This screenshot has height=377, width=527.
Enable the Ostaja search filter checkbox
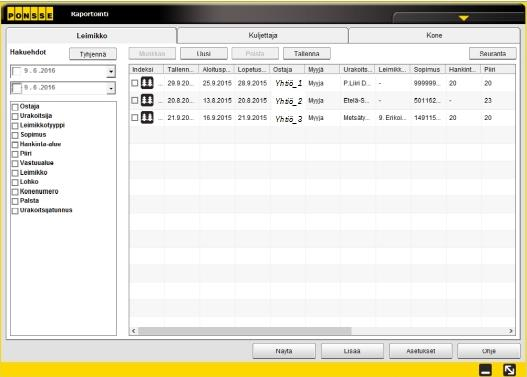pos(15,107)
